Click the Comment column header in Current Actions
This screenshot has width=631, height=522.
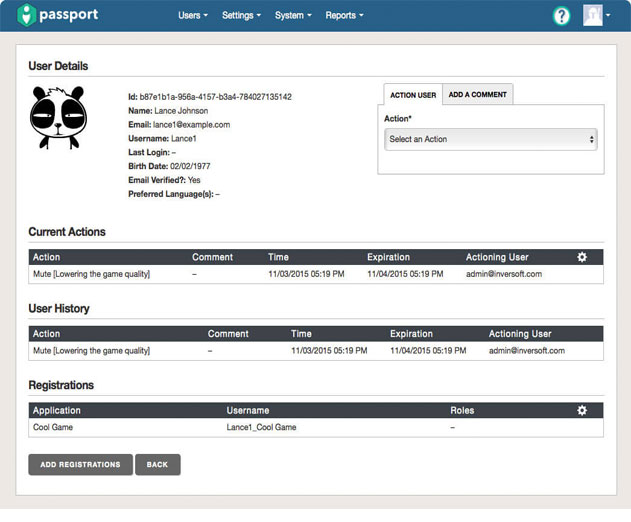click(212, 257)
